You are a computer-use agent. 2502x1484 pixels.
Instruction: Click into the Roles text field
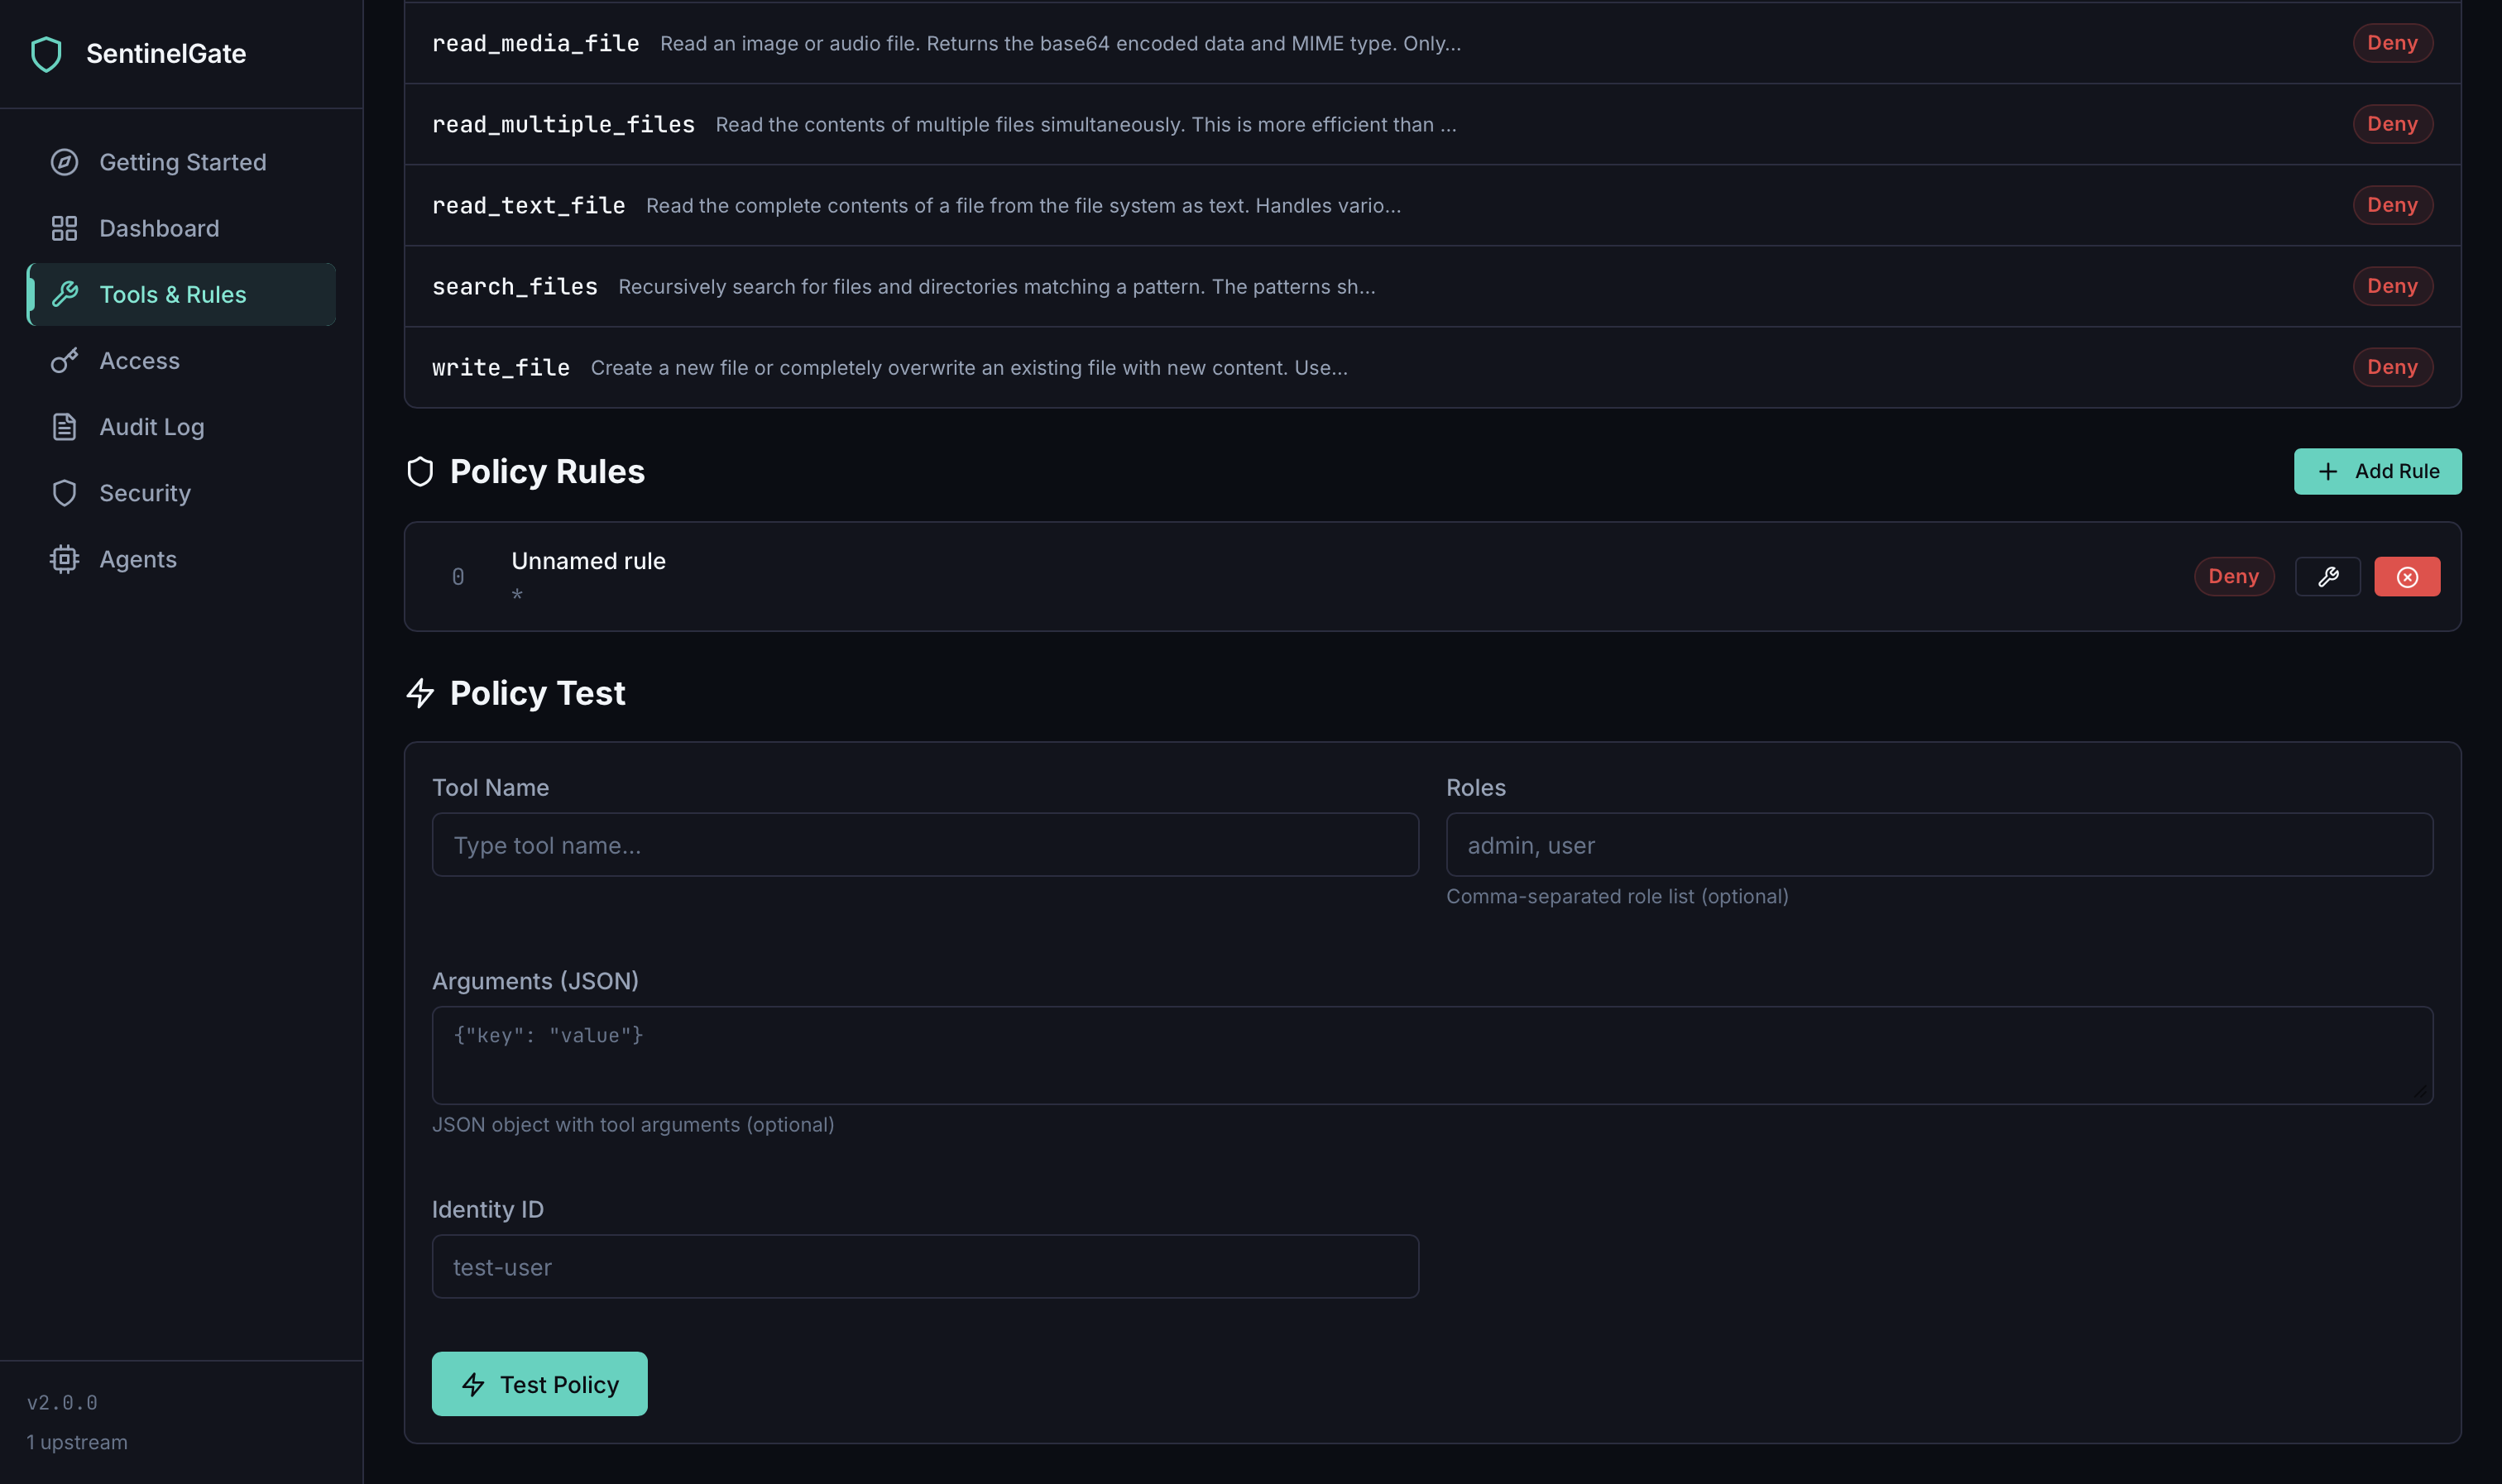click(x=1938, y=845)
